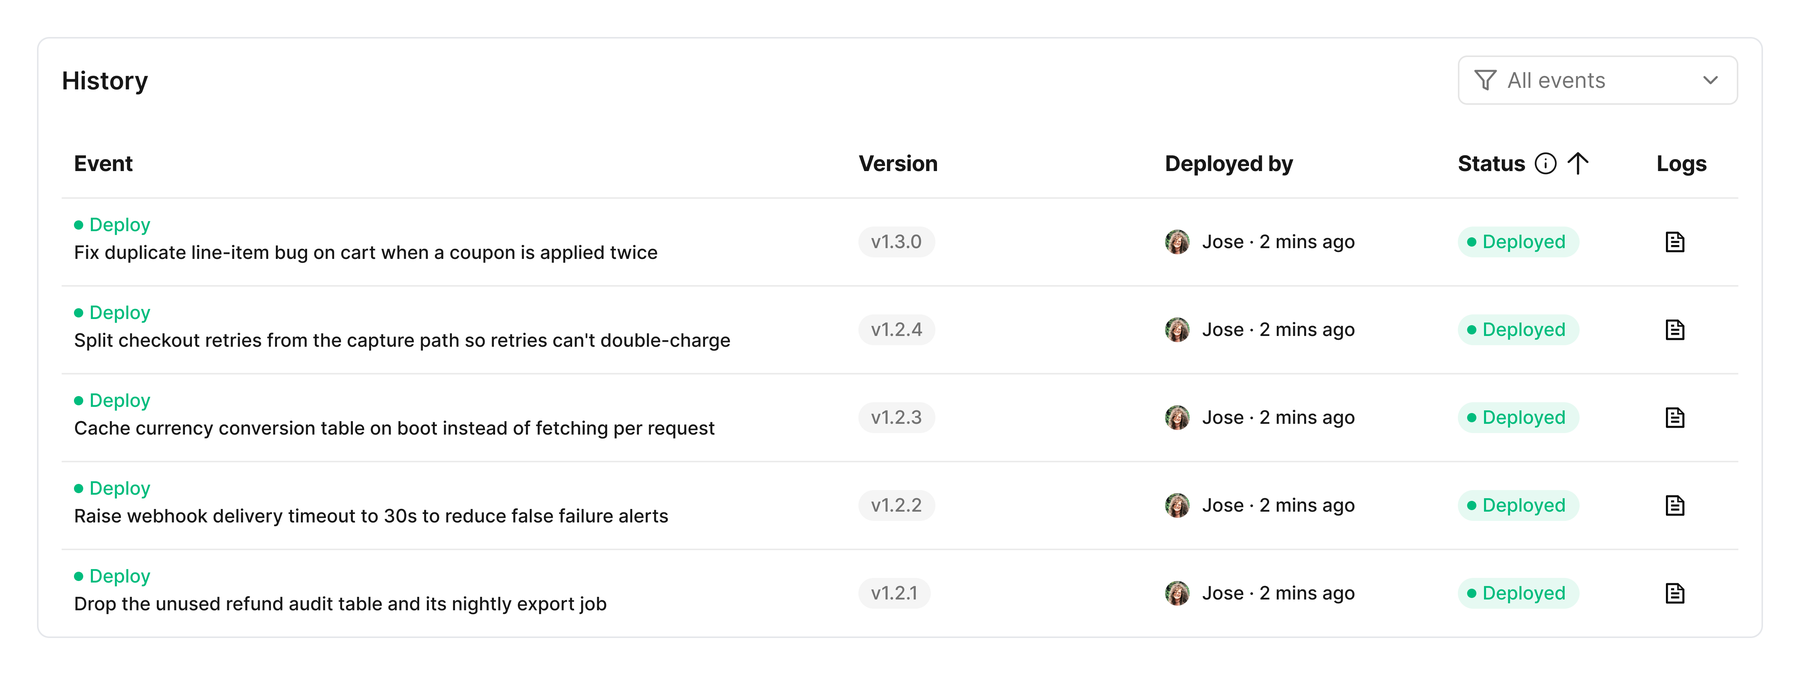Open logs for version v1.2.1

pos(1675,594)
